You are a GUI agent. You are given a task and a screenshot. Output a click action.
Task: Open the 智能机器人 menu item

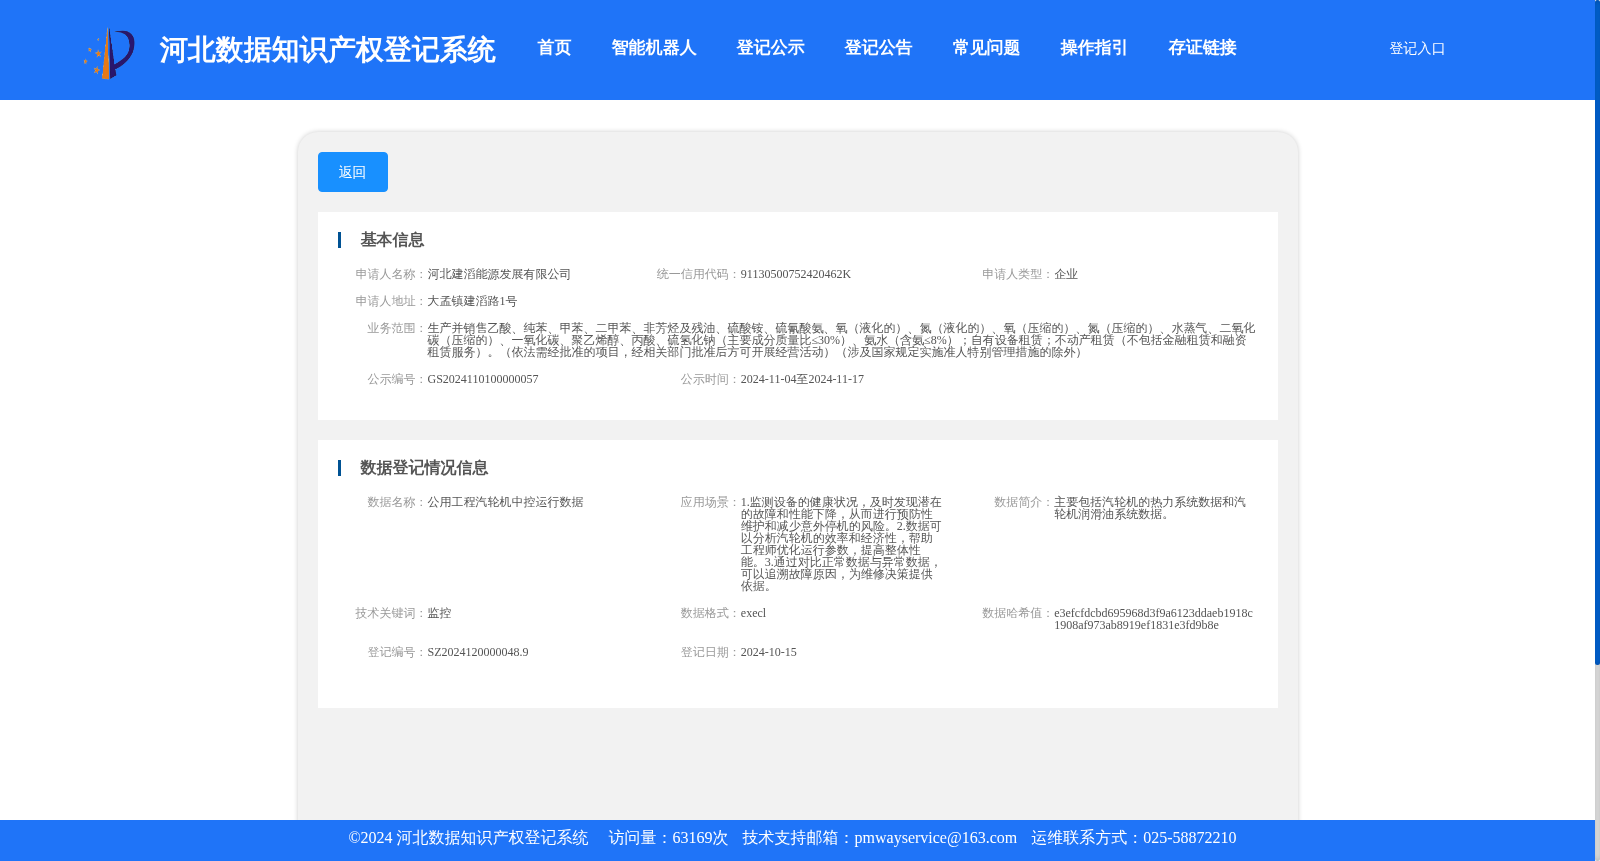coord(653,48)
